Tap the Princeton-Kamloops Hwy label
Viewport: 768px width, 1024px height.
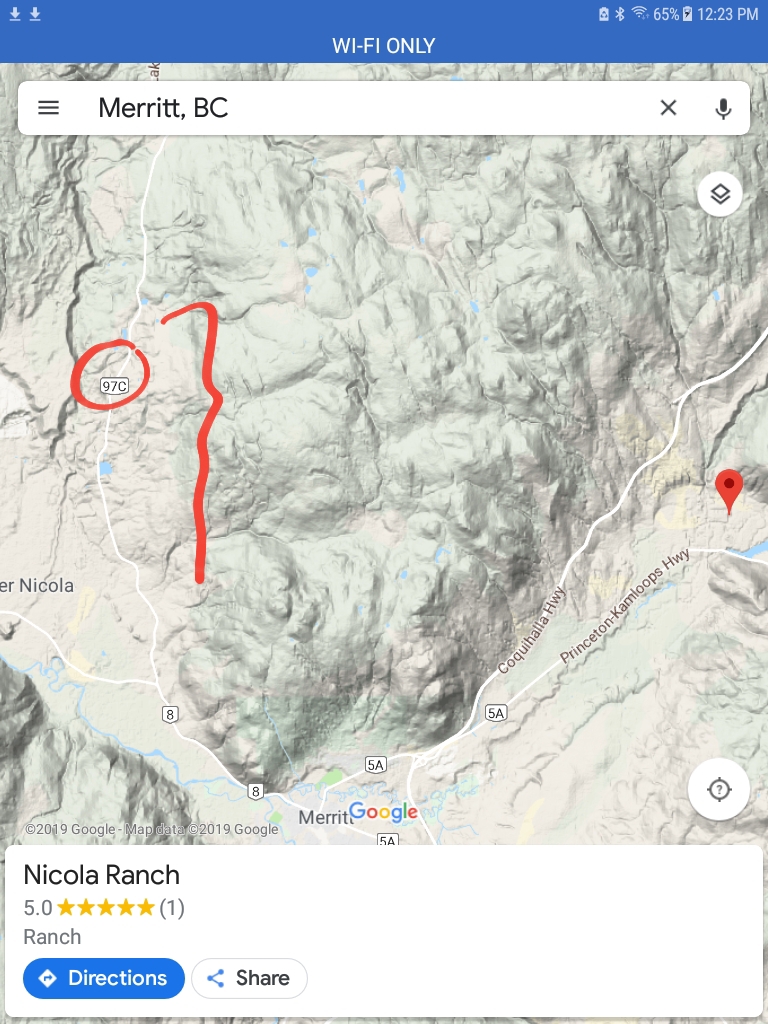[625, 605]
